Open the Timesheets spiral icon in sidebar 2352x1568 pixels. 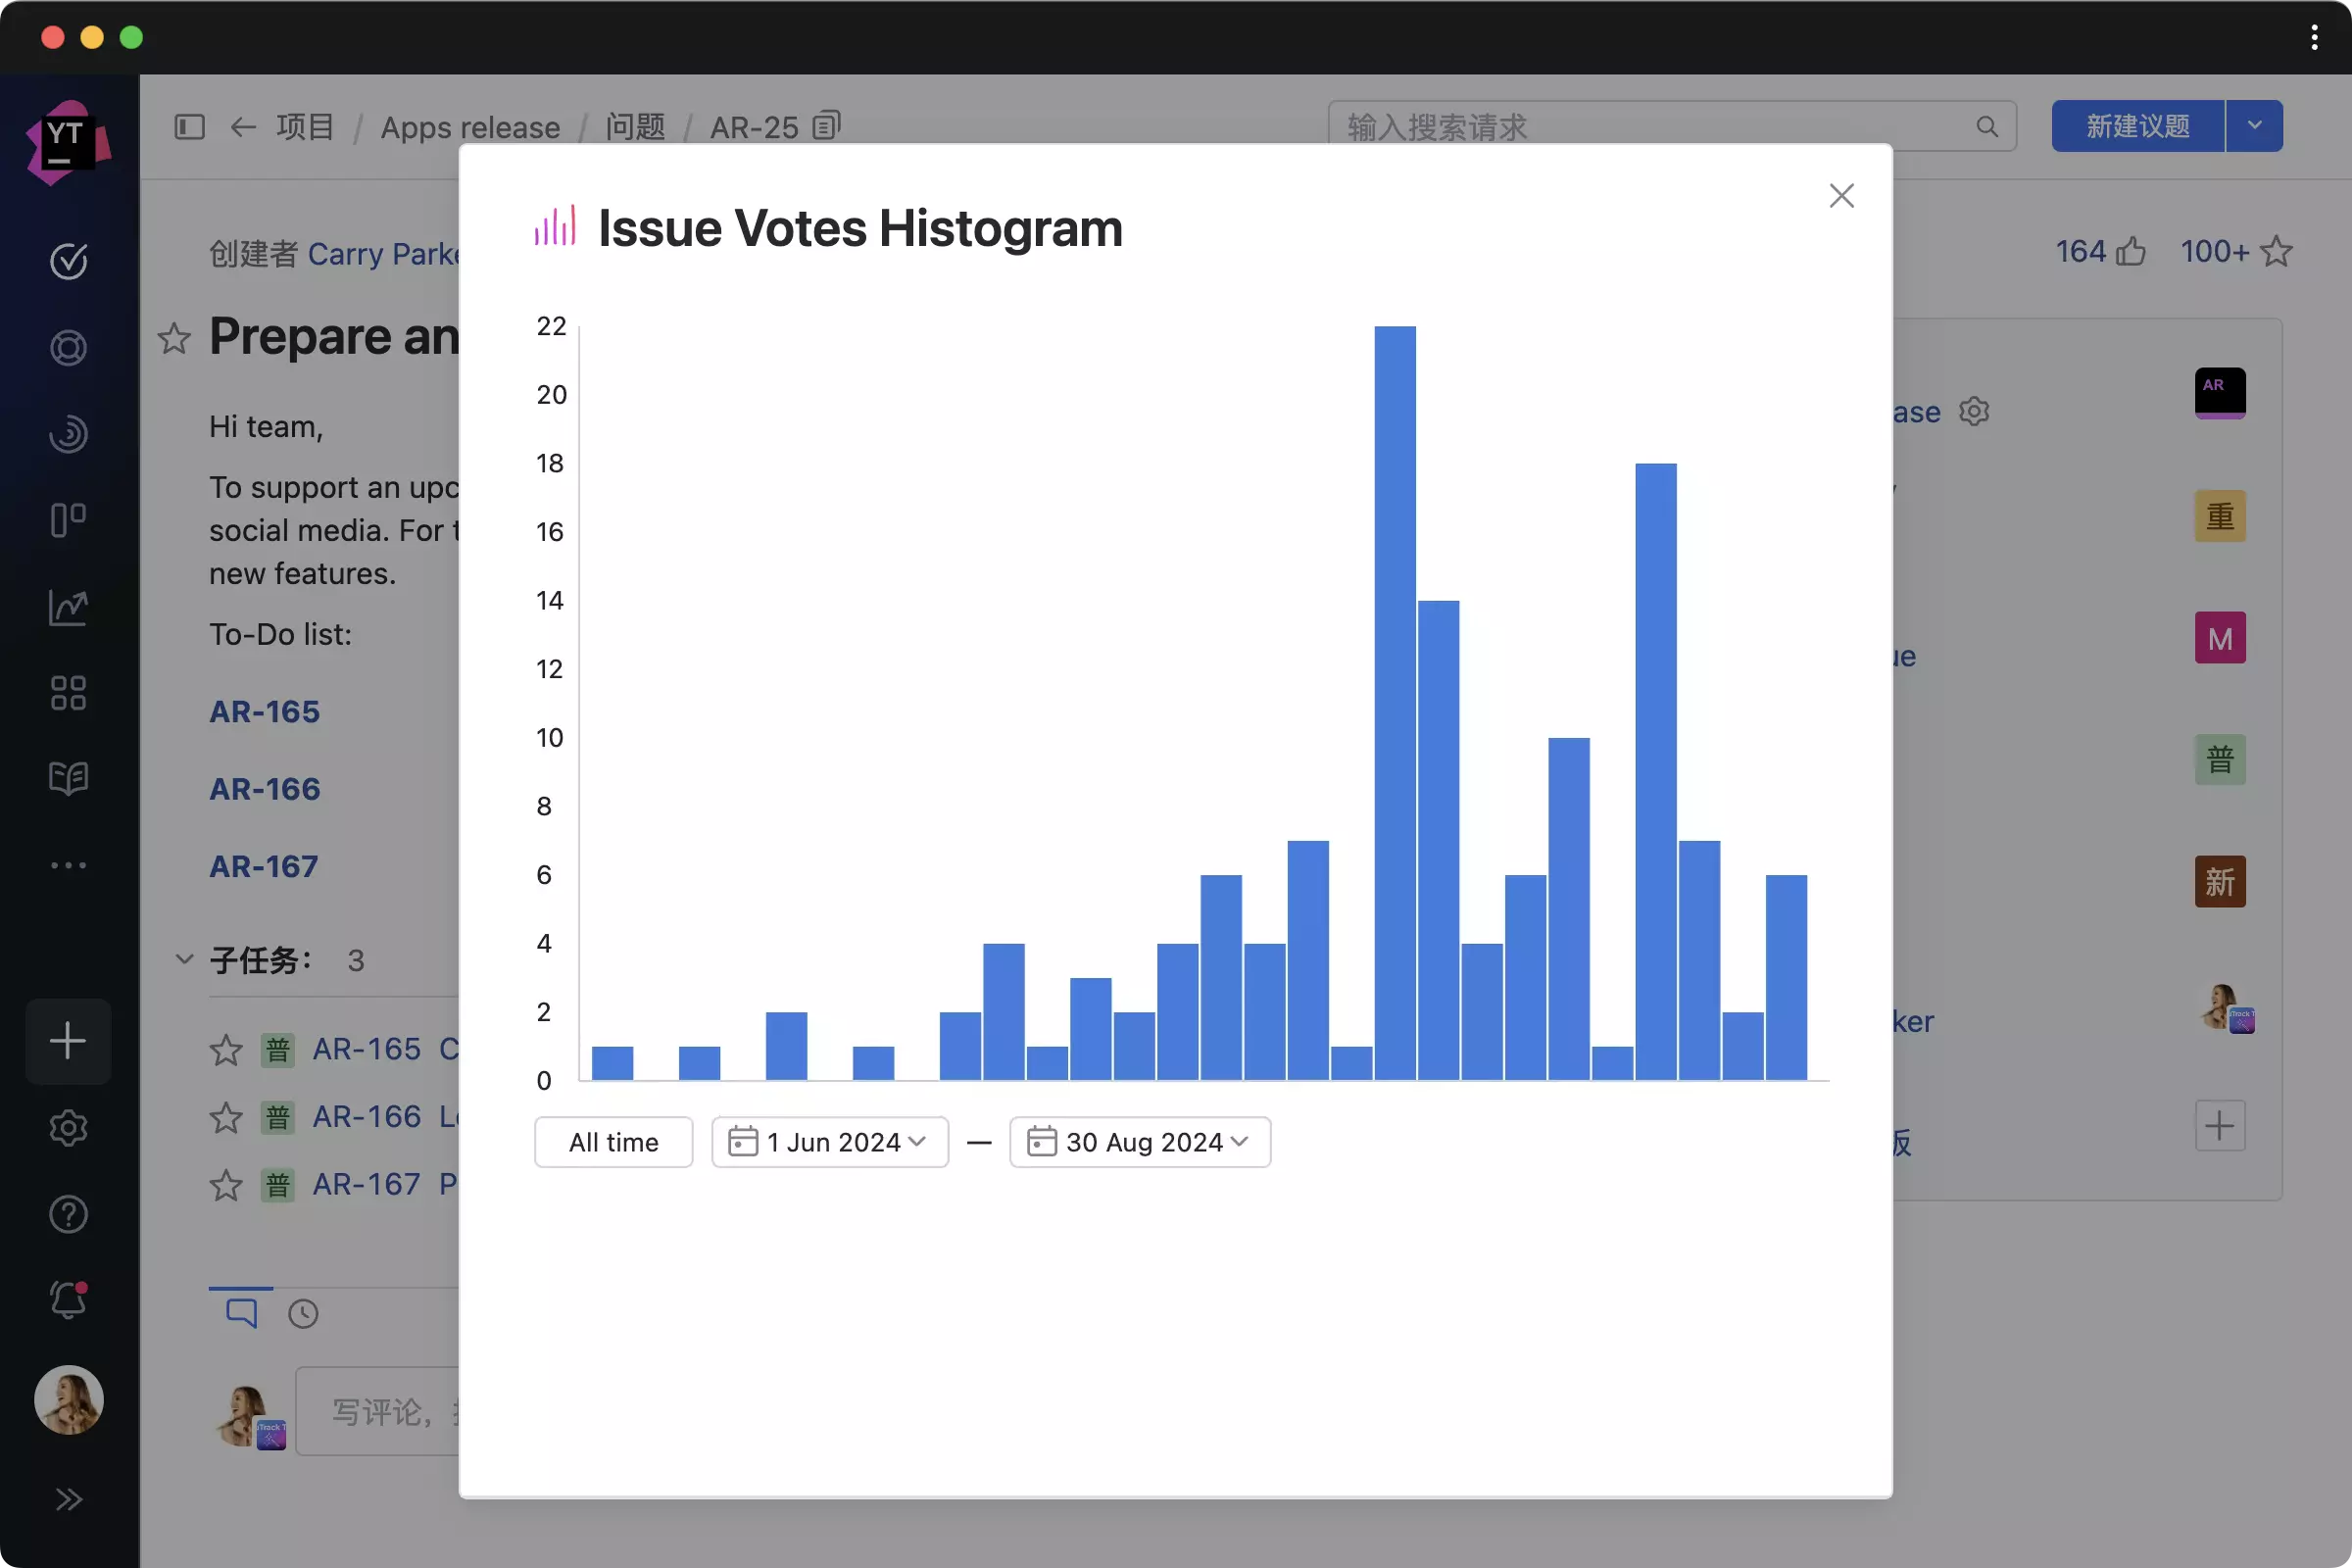68,434
